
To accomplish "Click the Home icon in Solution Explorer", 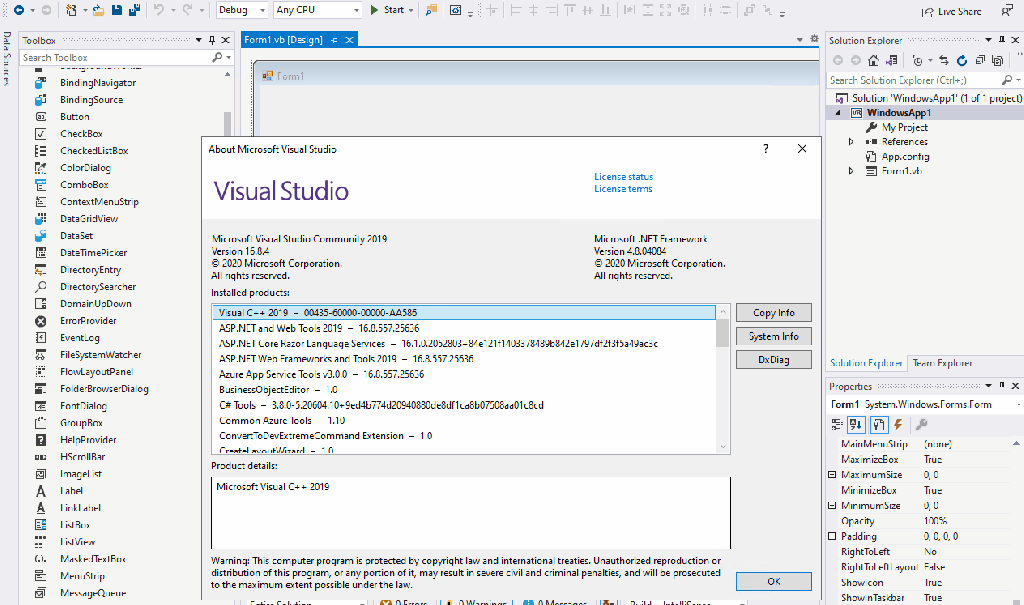I will [x=874, y=60].
